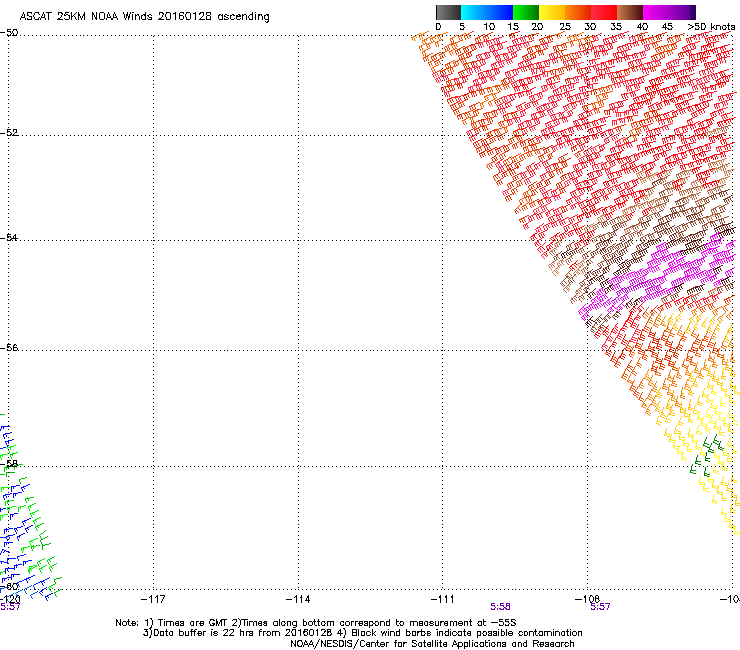Click the 'NOAA/NESDIS/Center for Satellite Applications and Research' credit

point(432,644)
